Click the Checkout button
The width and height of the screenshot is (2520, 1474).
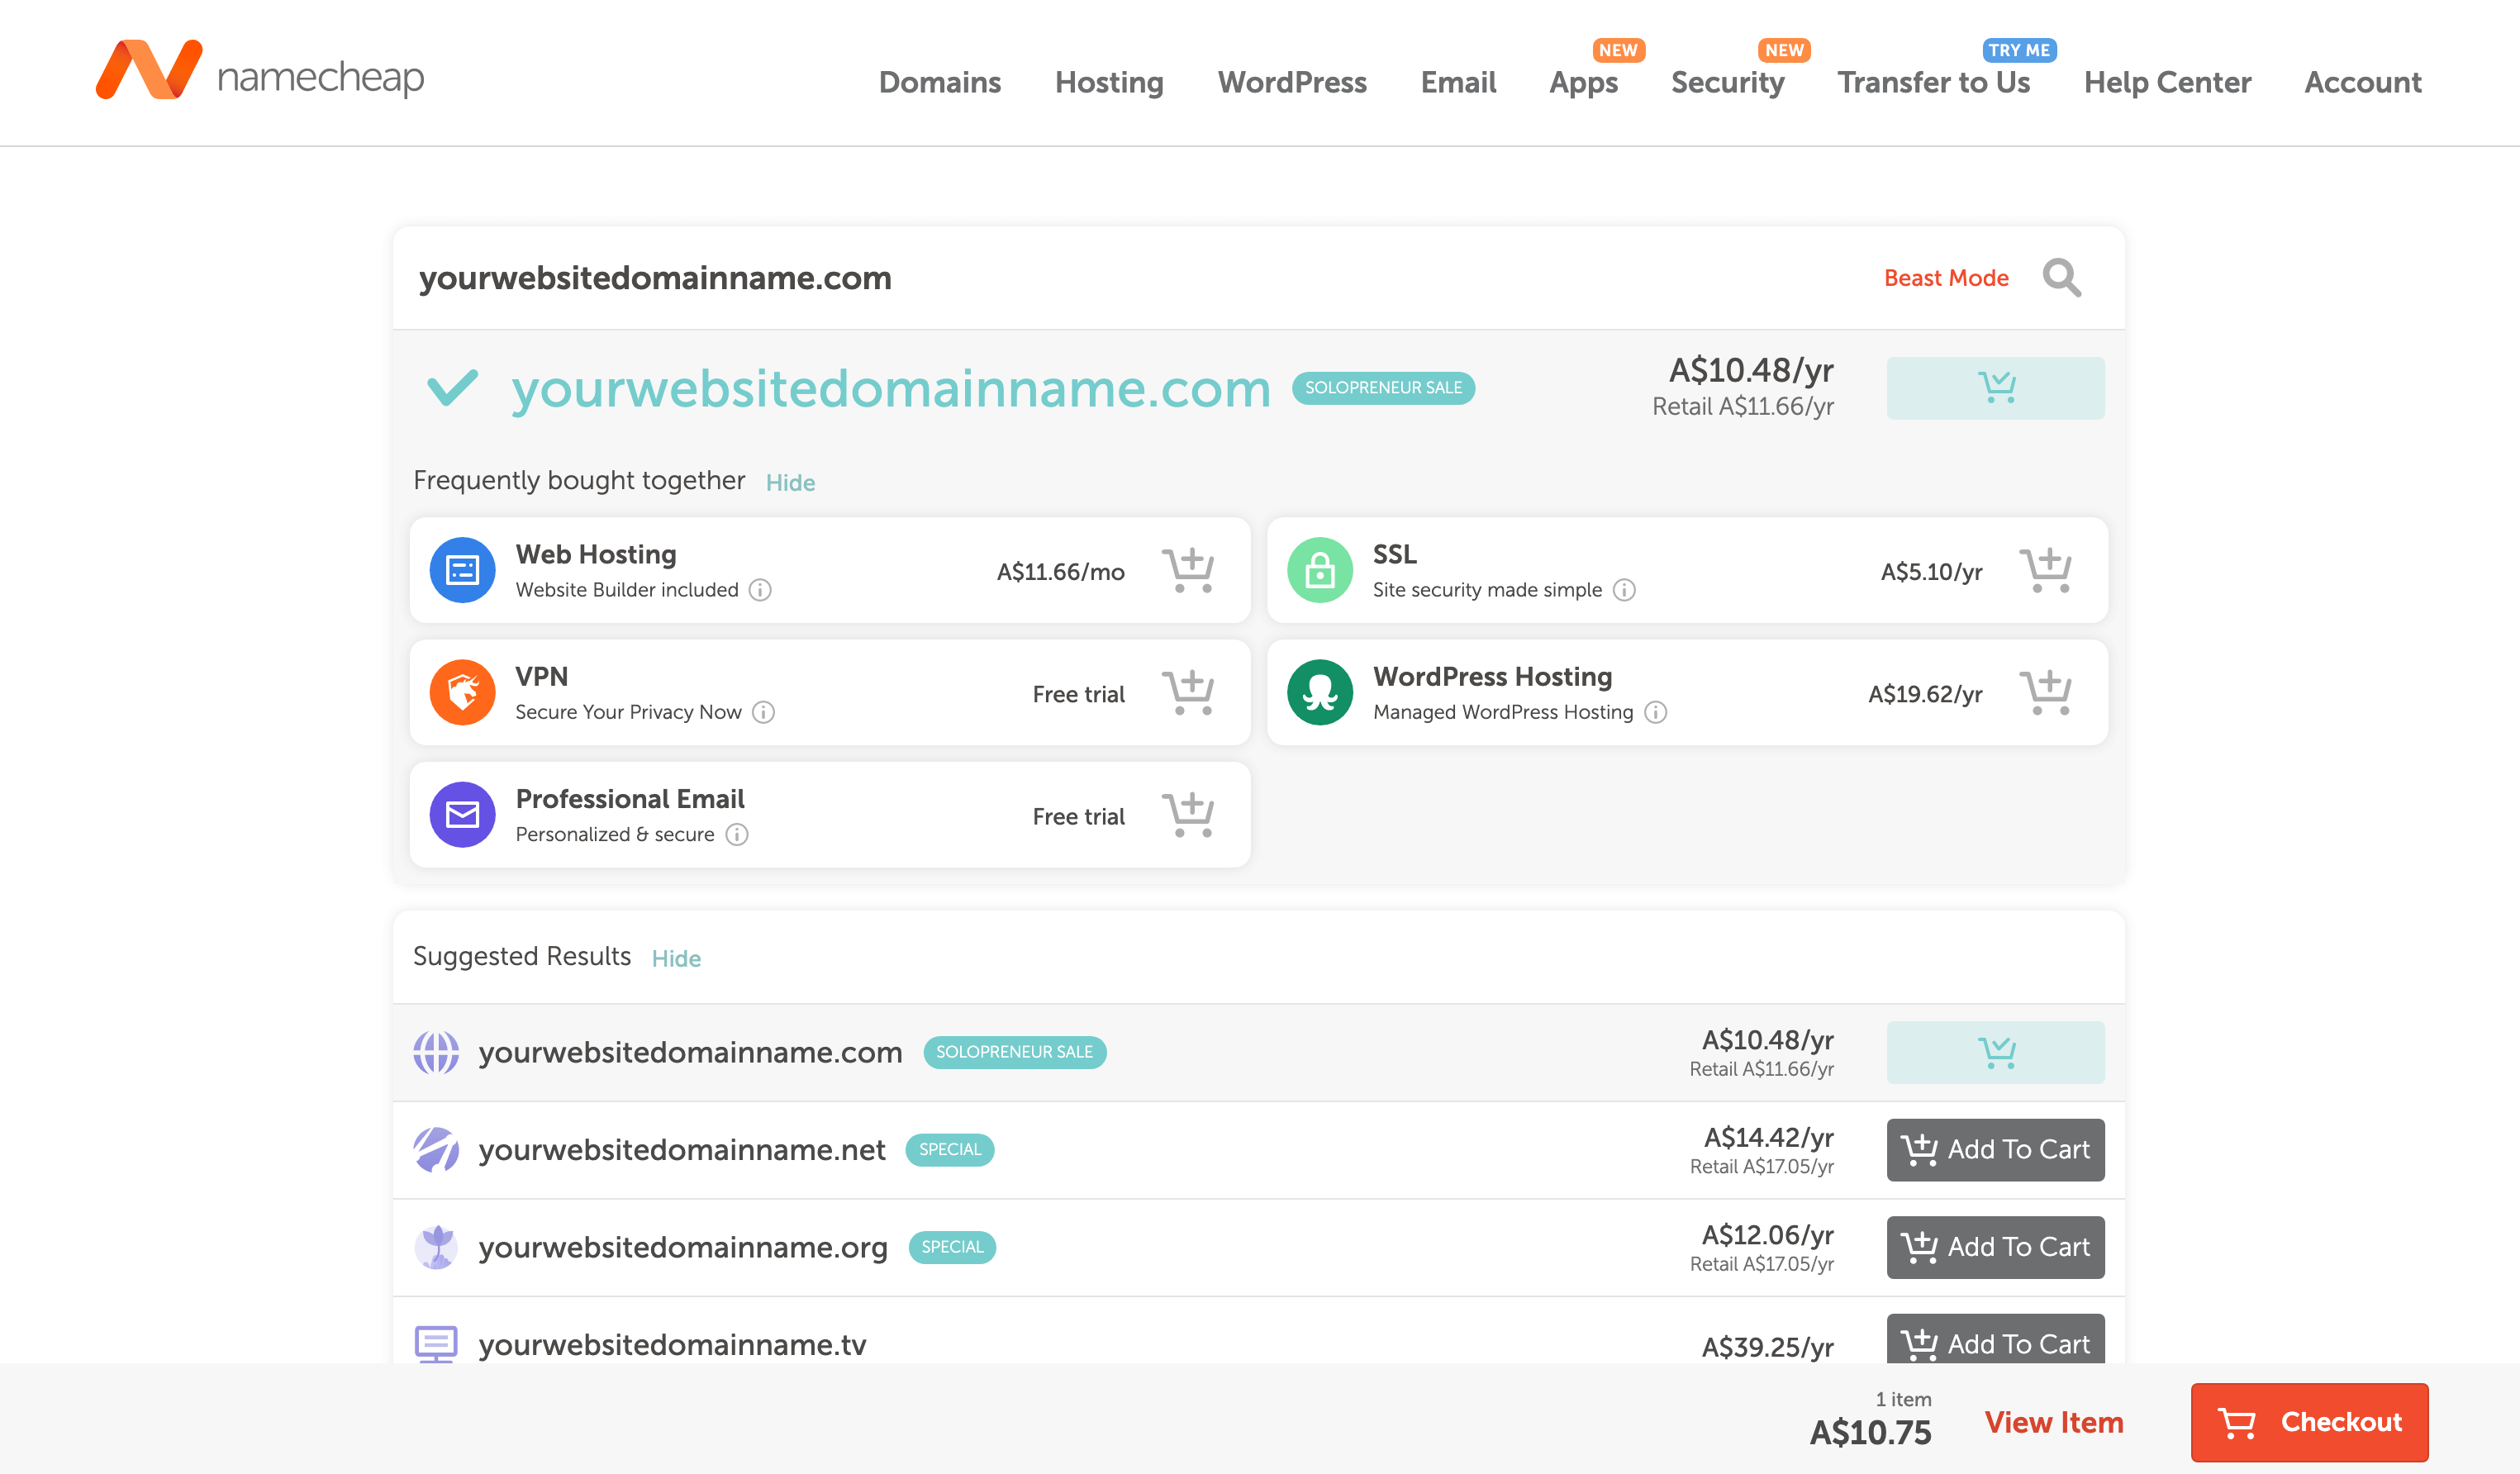pyautogui.click(x=2309, y=1422)
